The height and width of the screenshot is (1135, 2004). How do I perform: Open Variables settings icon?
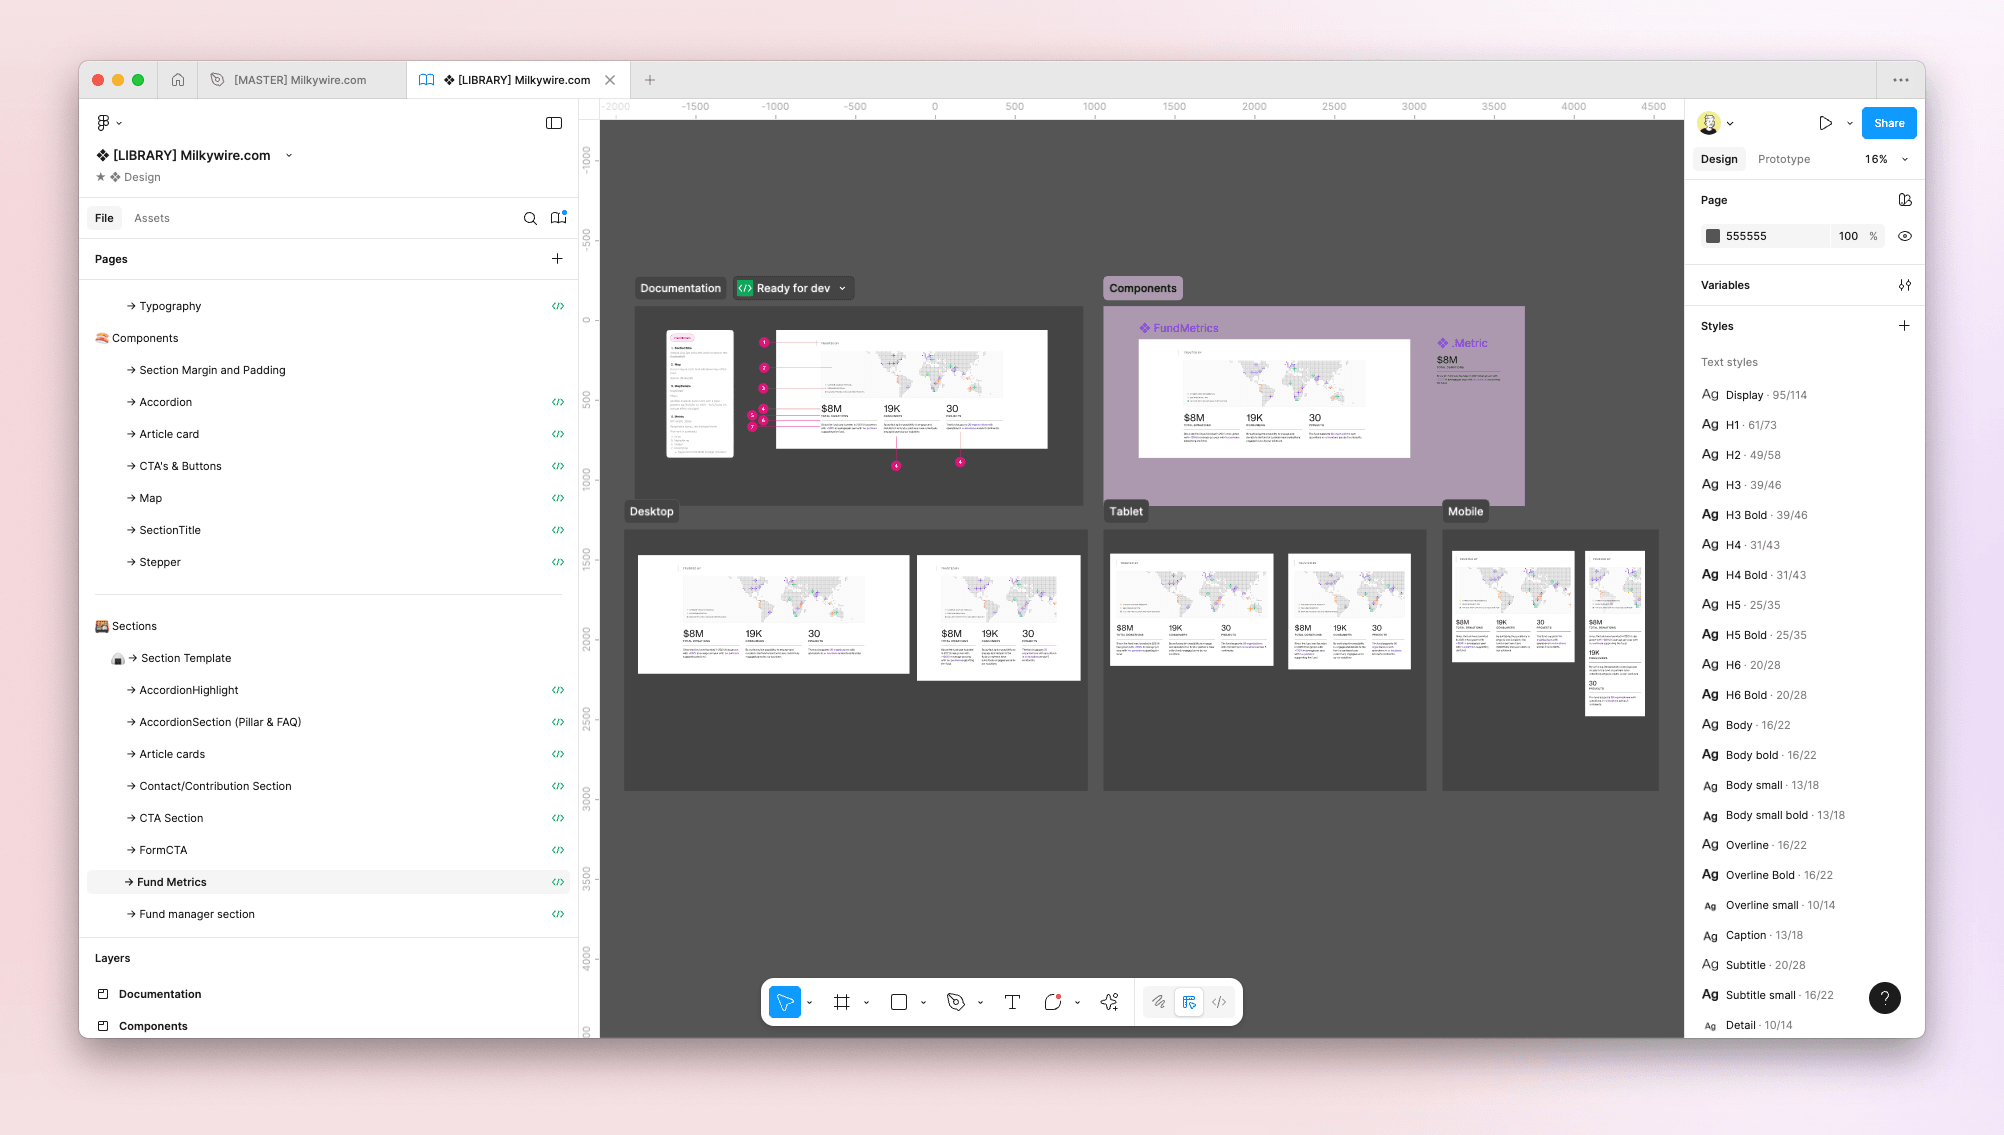click(1905, 285)
